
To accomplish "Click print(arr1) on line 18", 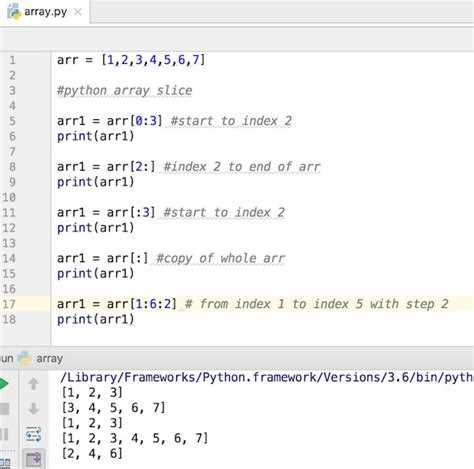I will (x=96, y=319).
